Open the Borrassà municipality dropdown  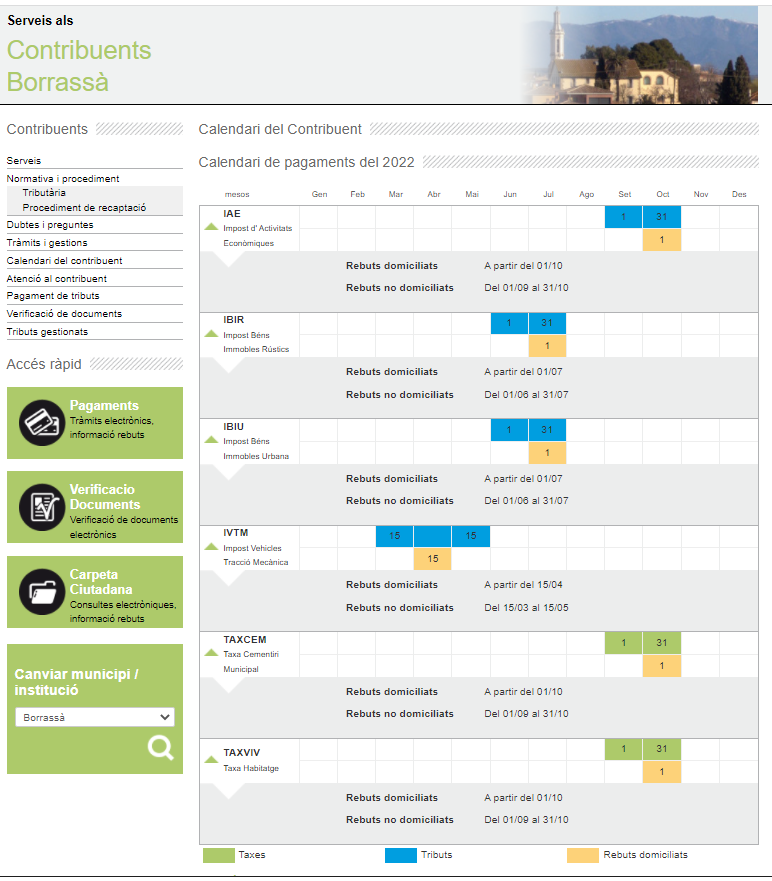(x=95, y=717)
